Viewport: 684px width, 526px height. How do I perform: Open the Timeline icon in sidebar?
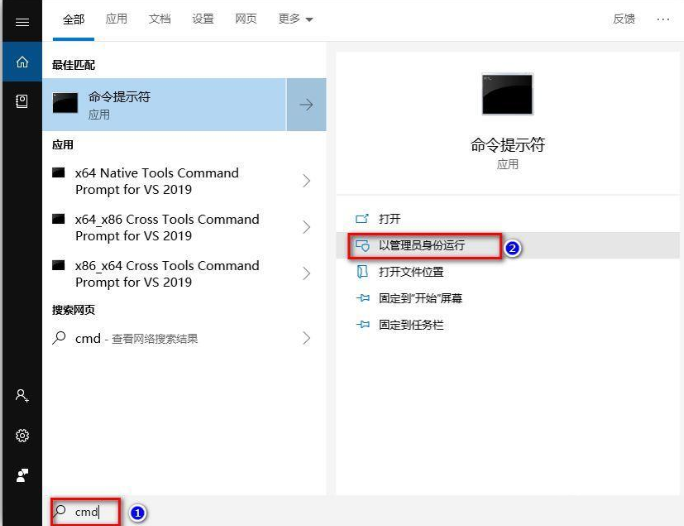point(22,101)
